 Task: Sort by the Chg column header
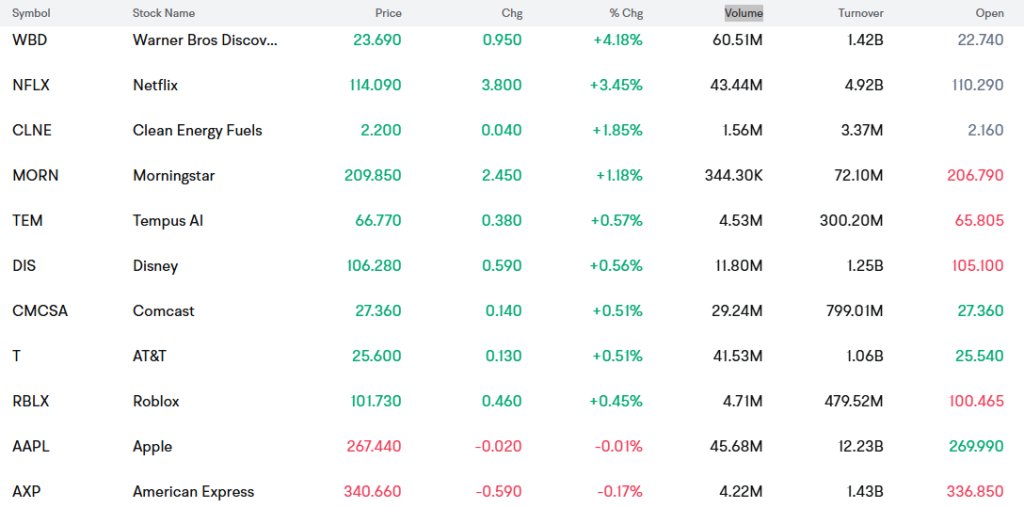[511, 13]
